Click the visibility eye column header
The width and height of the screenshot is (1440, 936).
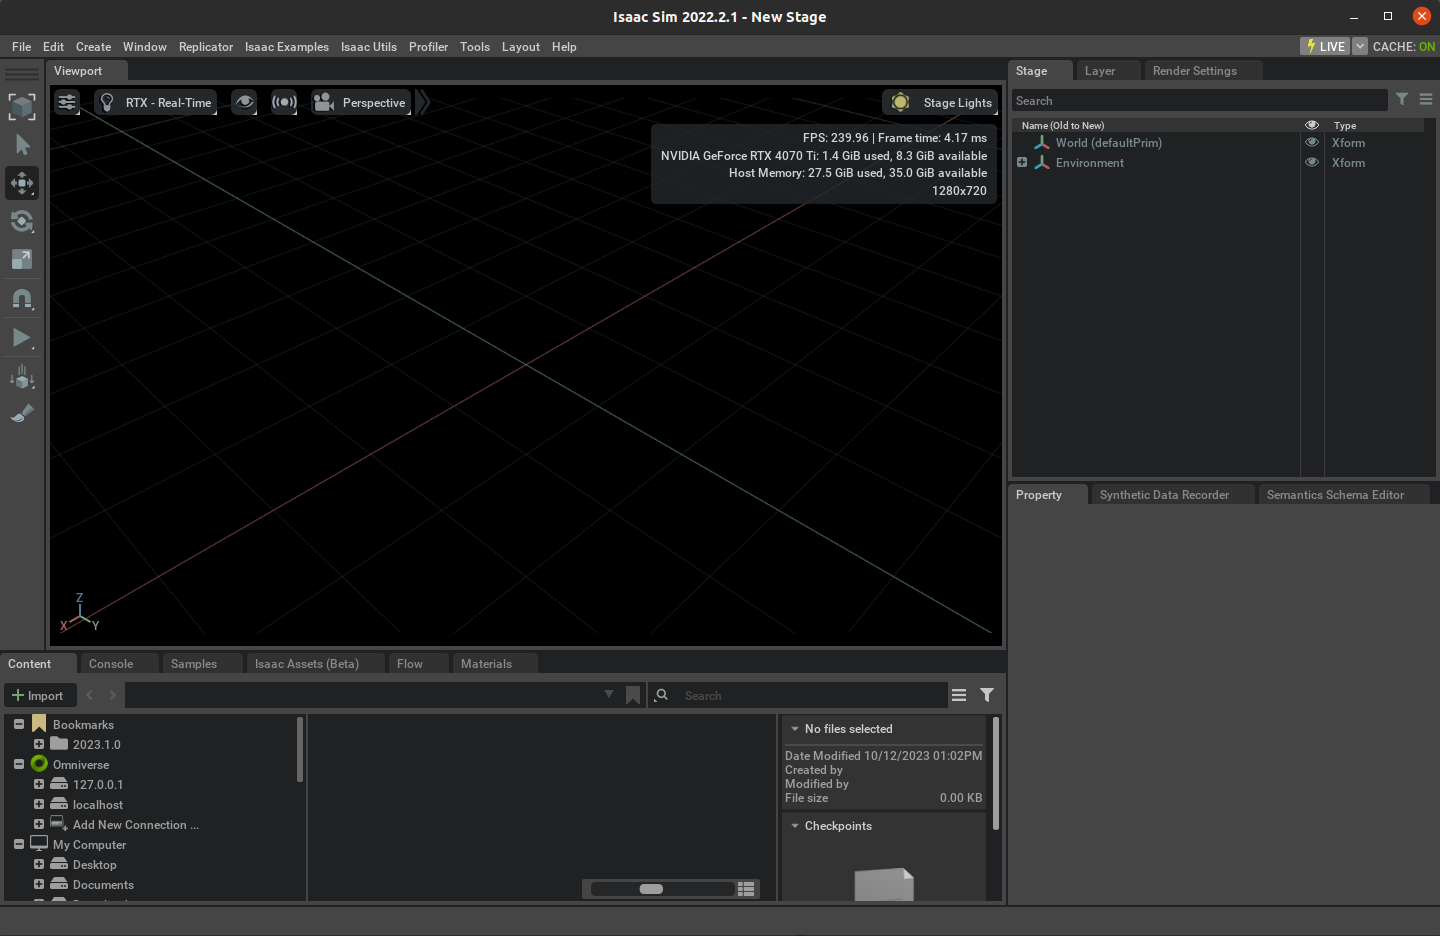(x=1312, y=125)
